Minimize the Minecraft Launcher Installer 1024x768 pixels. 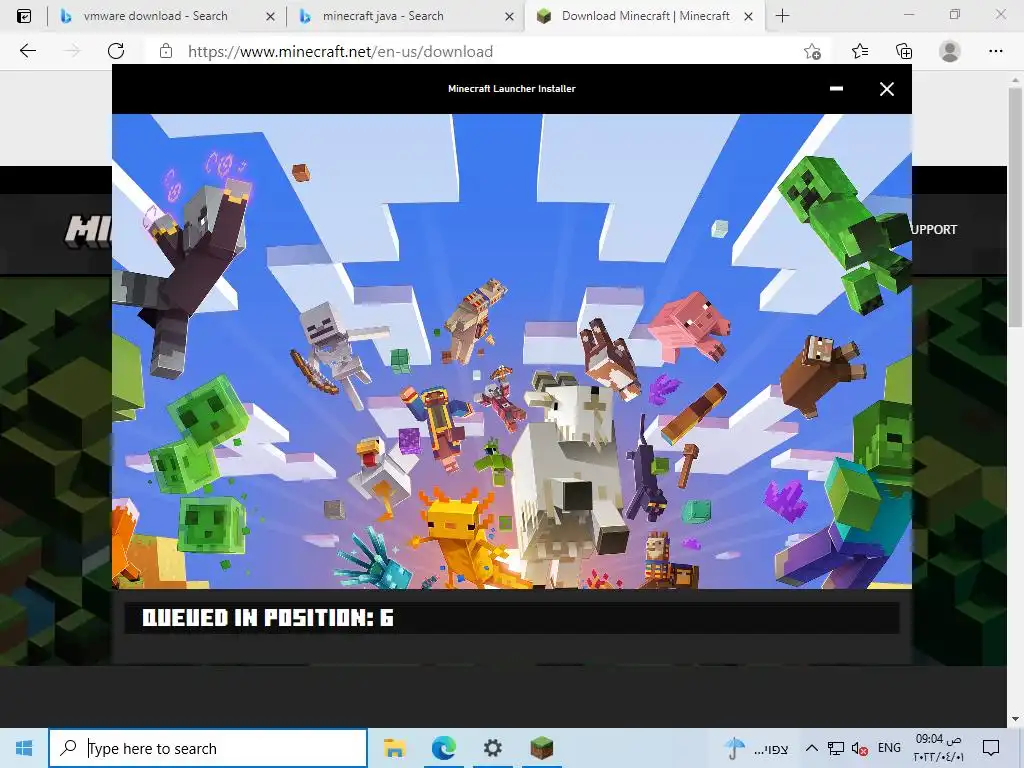pos(836,89)
